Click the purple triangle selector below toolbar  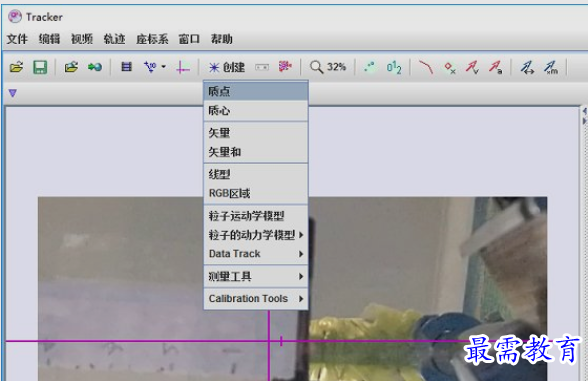pos(13,93)
